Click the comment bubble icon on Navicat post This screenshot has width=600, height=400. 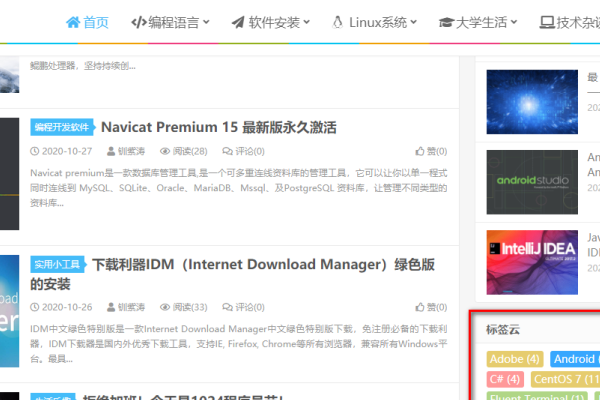[x=225, y=151]
